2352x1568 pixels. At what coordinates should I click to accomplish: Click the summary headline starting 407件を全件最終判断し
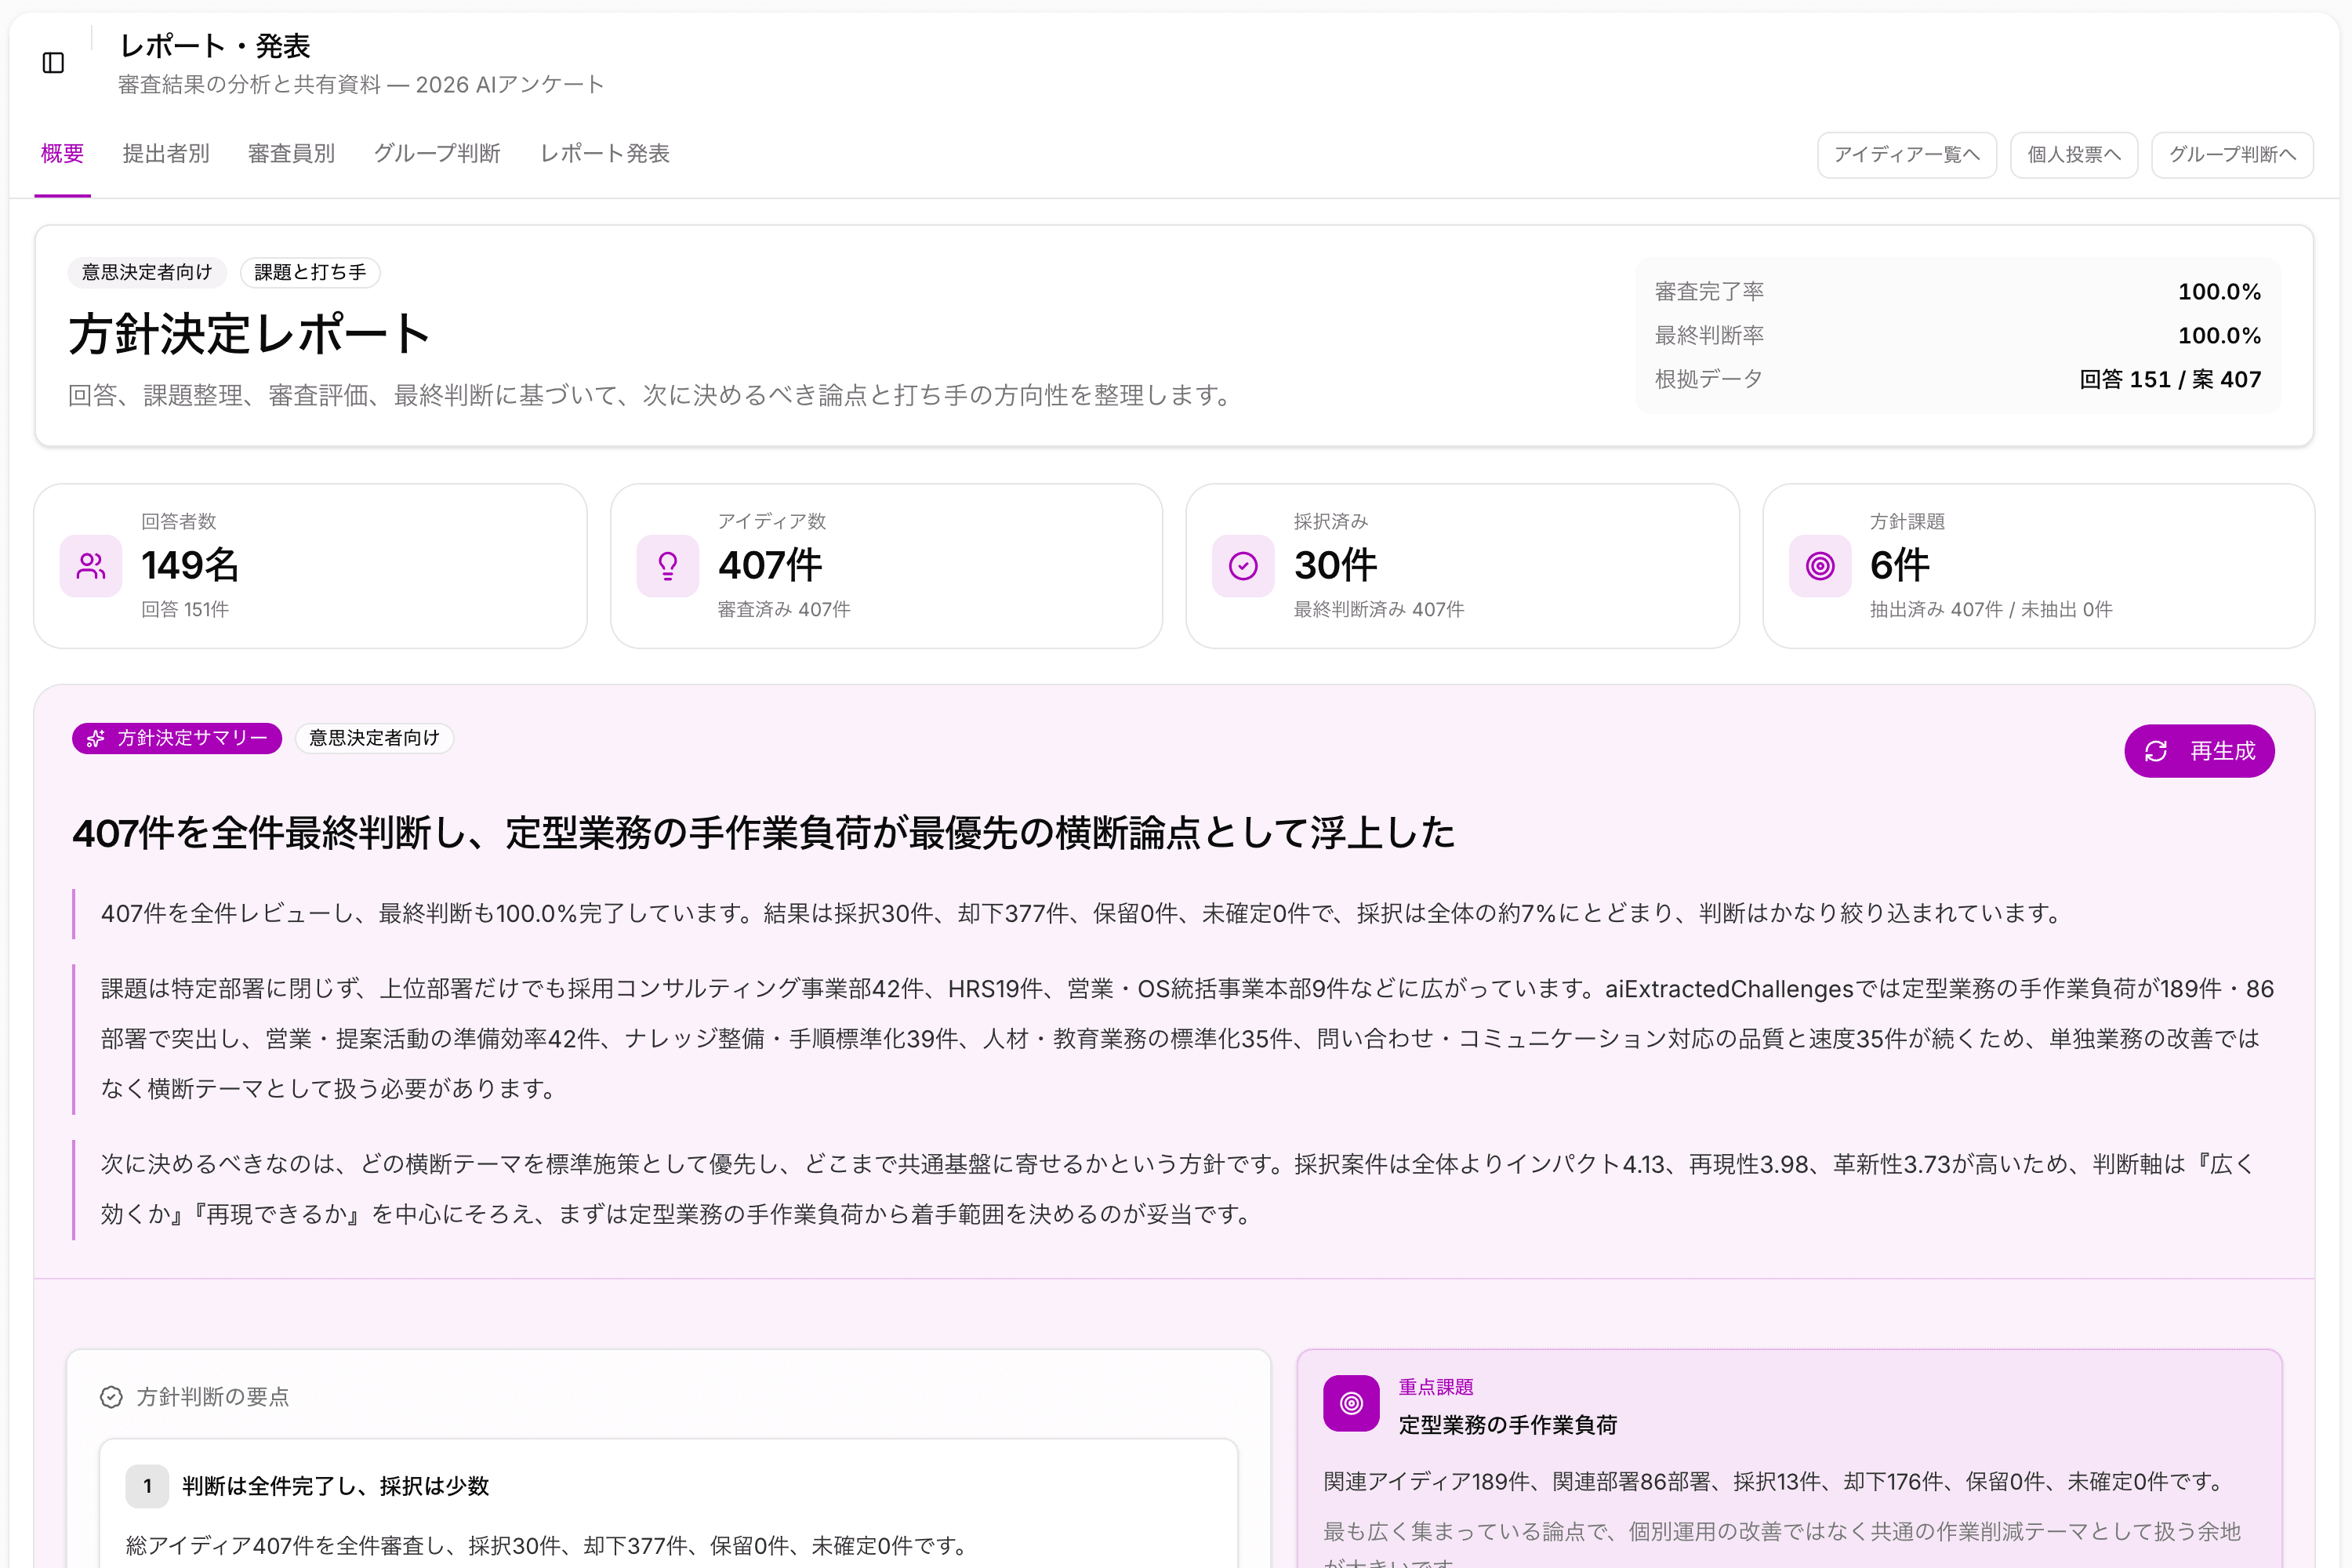coord(763,832)
